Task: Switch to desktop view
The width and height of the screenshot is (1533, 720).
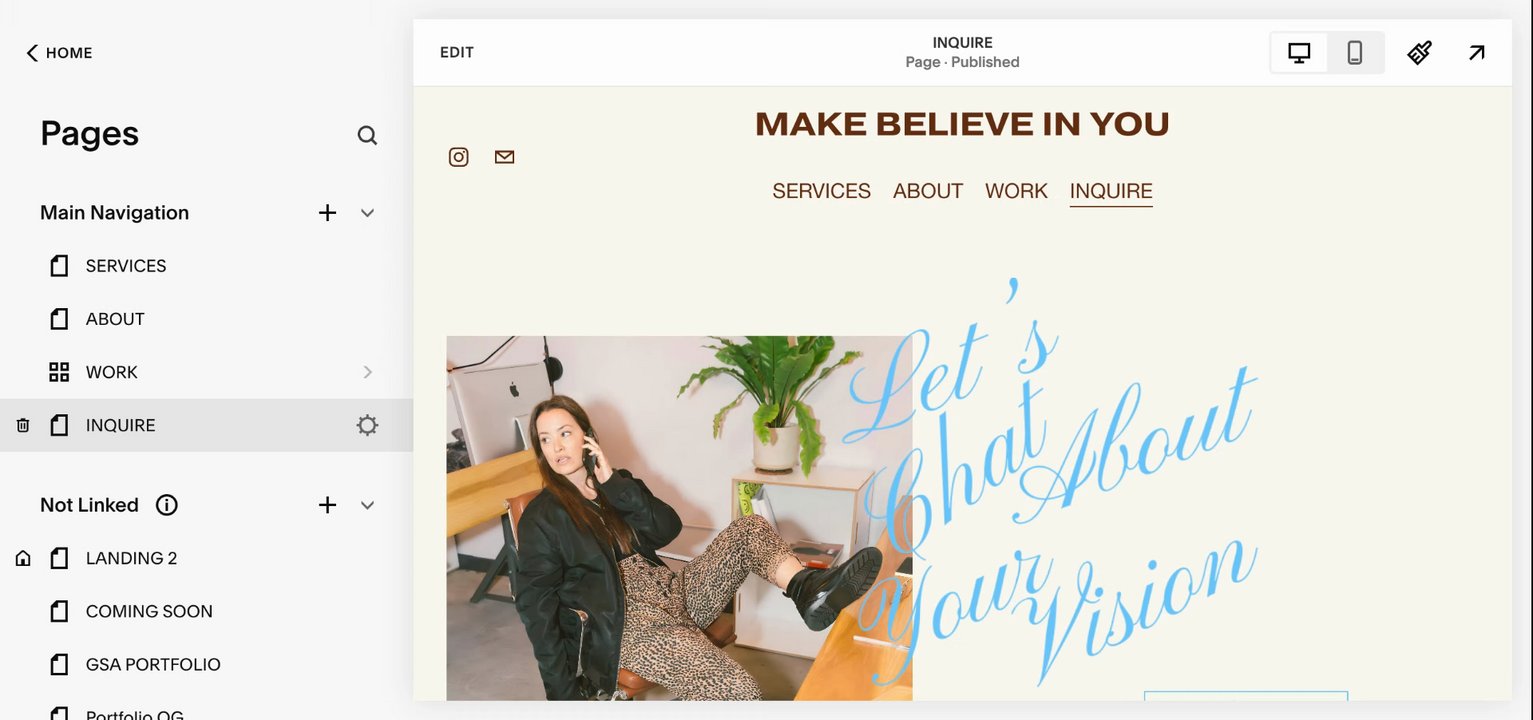Action: pyautogui.click(x=1299, y=53)
